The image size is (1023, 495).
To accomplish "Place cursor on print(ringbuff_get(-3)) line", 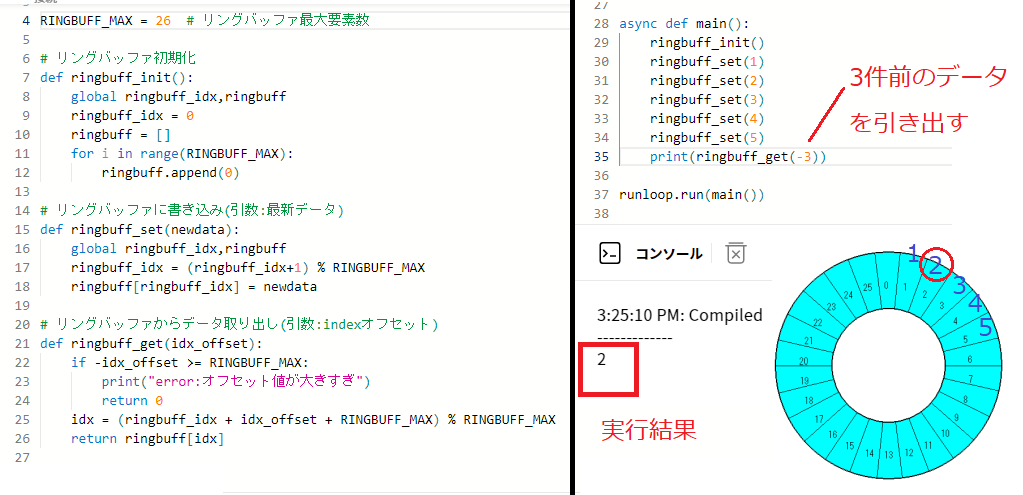I will coord(738,157).
